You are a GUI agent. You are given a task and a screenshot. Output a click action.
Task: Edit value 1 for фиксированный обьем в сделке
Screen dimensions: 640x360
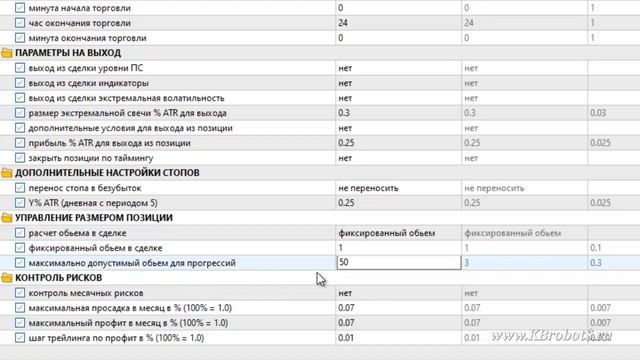point(398,248)
